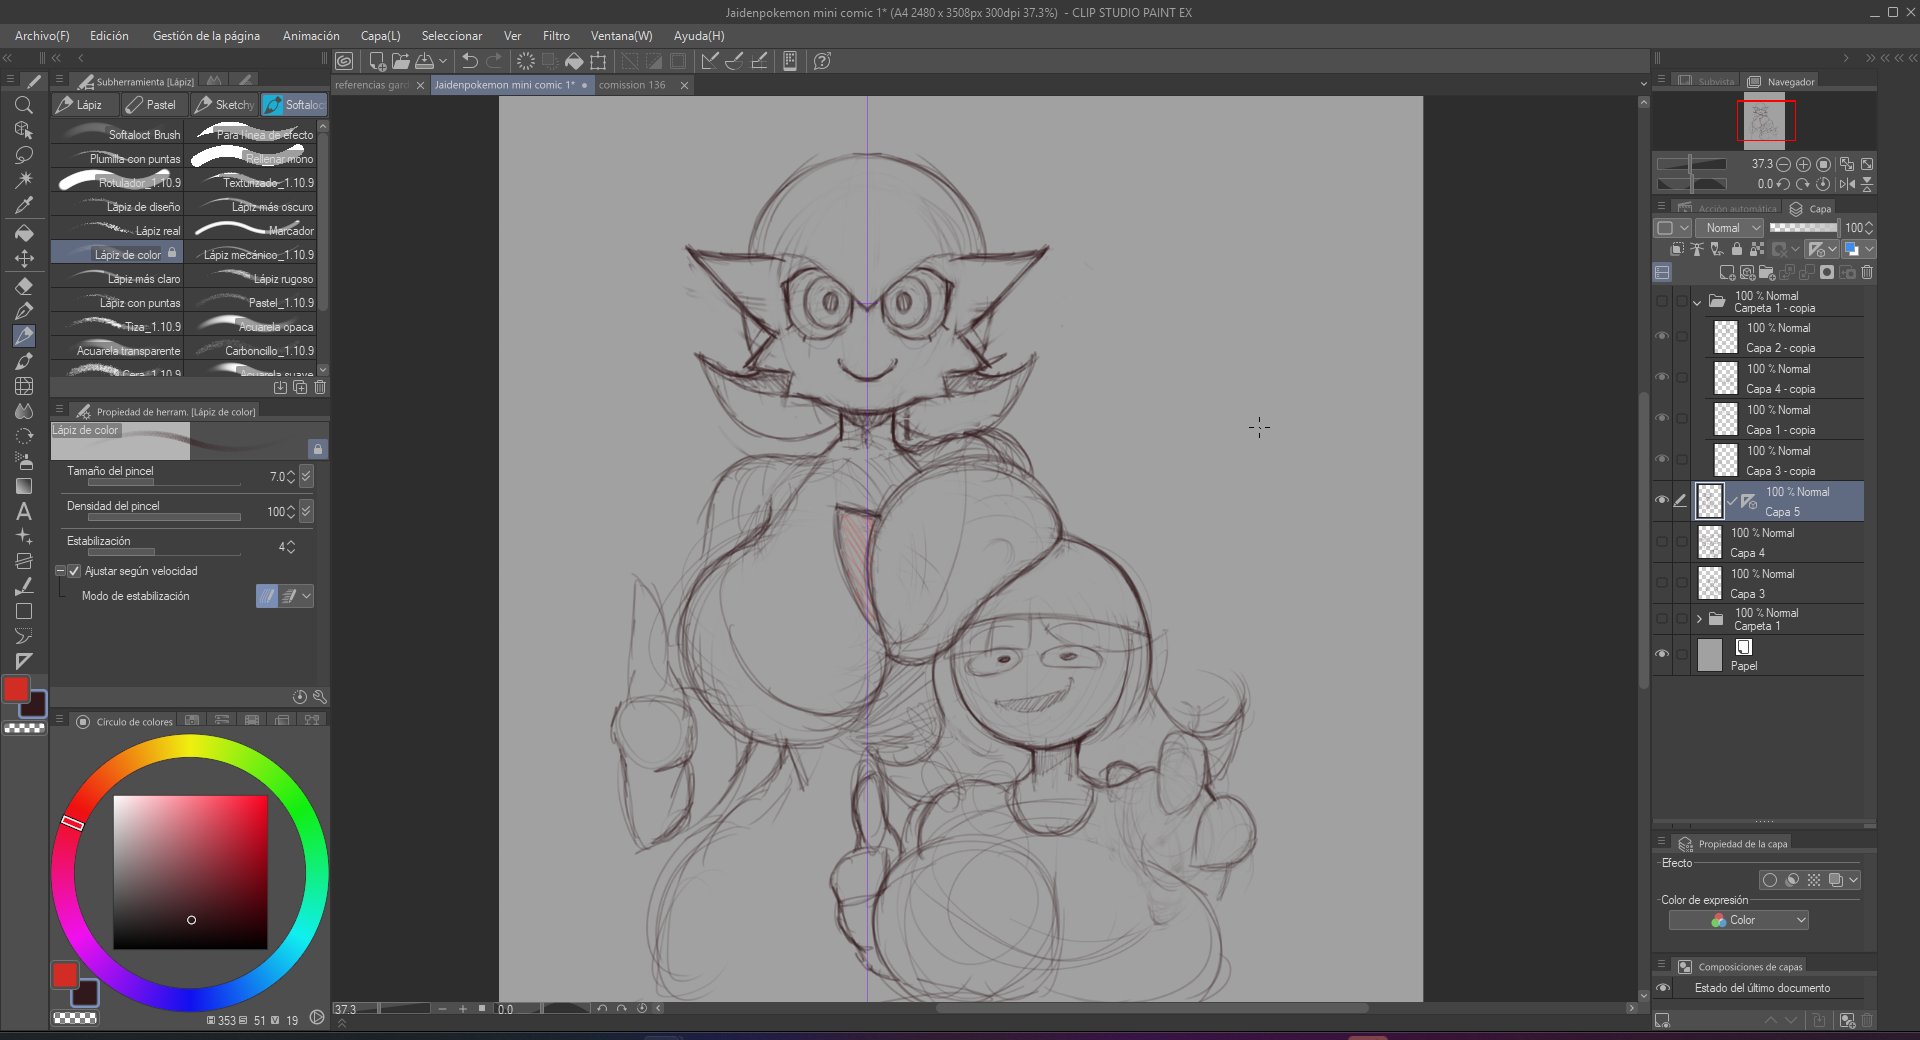Click the Redo arrow icon
The width and height of the screenshot is (1920, 1040).
[x=494, y=61]
